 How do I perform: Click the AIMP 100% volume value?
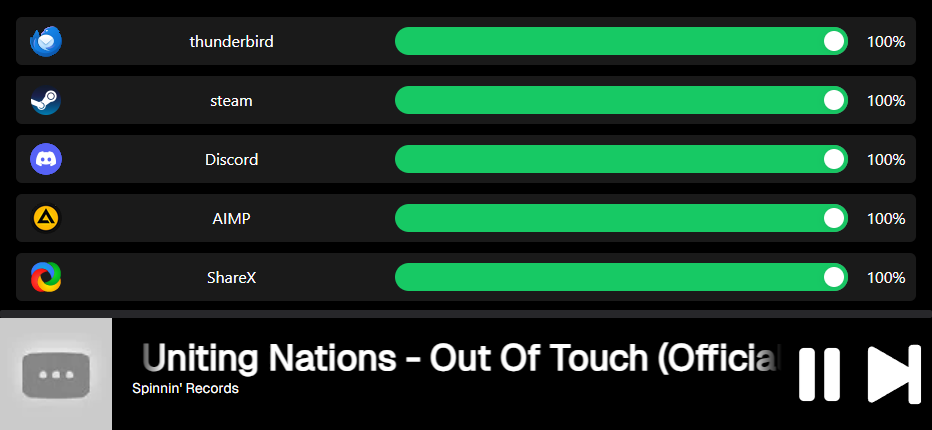point(886,218)
